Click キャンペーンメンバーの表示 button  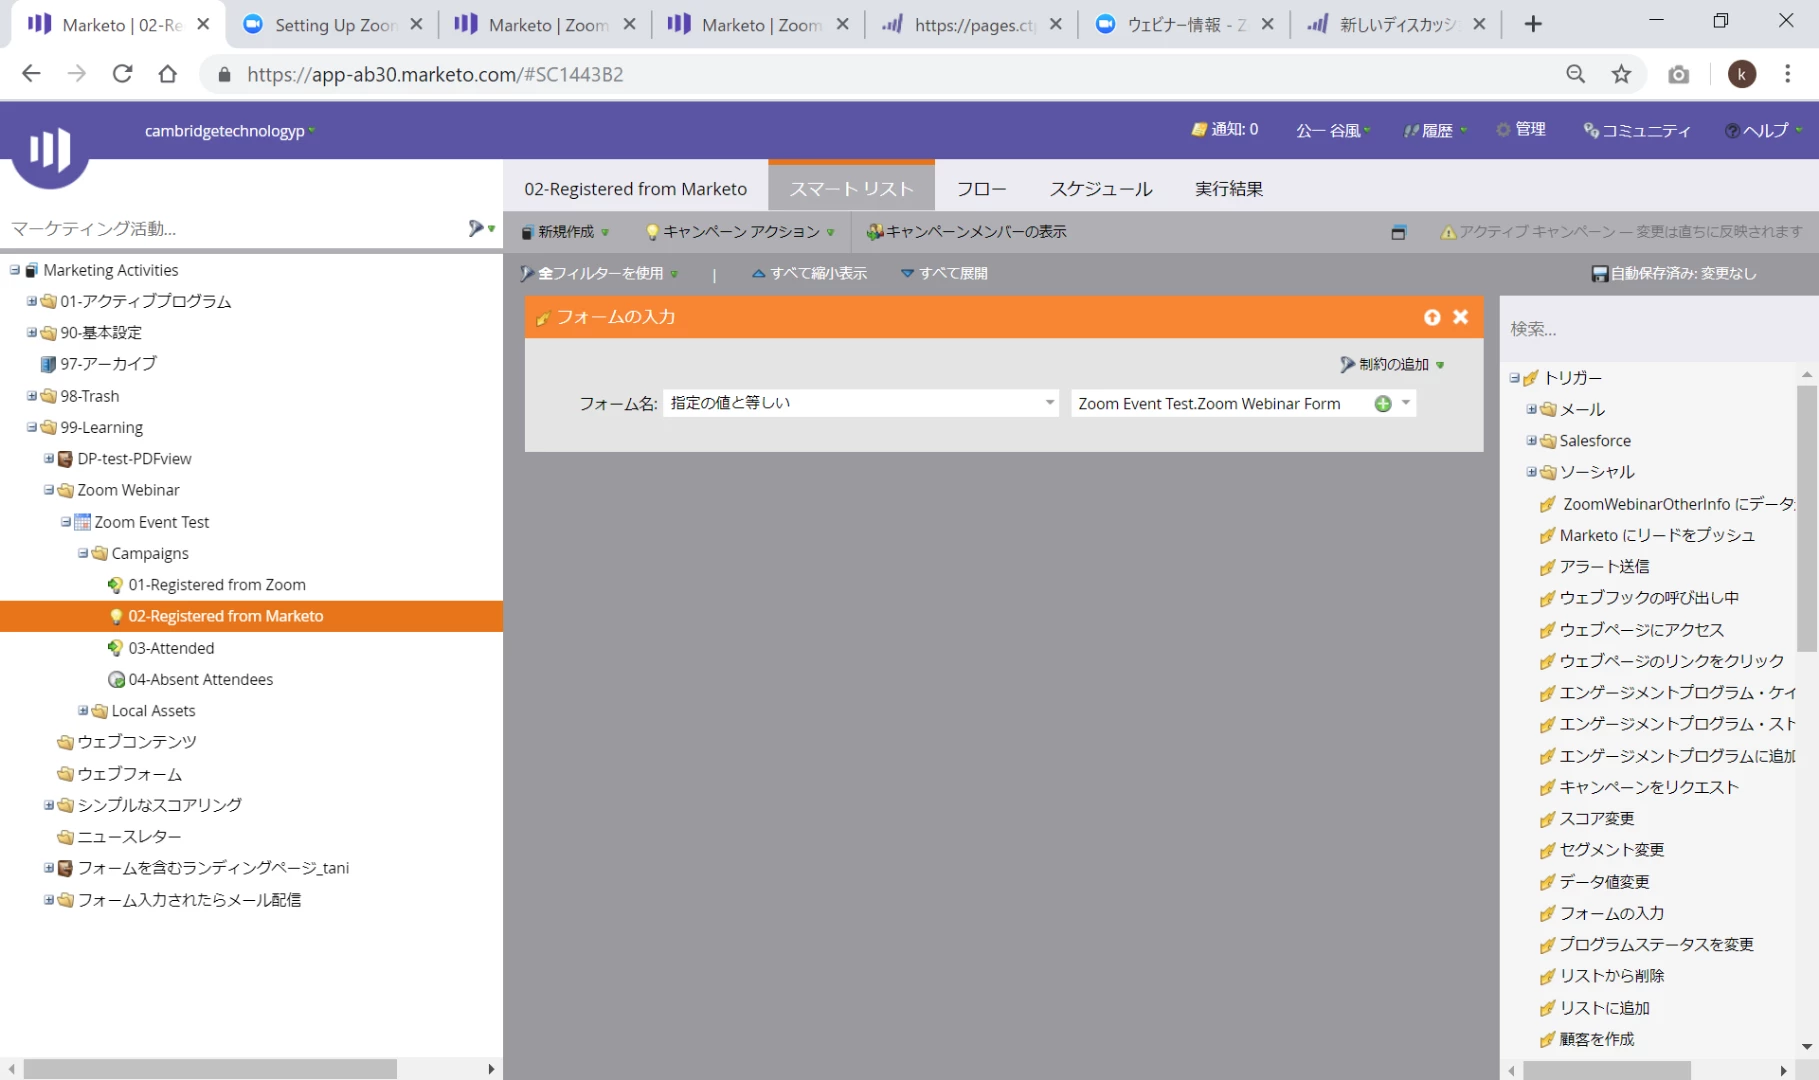(x=966, y=232)
